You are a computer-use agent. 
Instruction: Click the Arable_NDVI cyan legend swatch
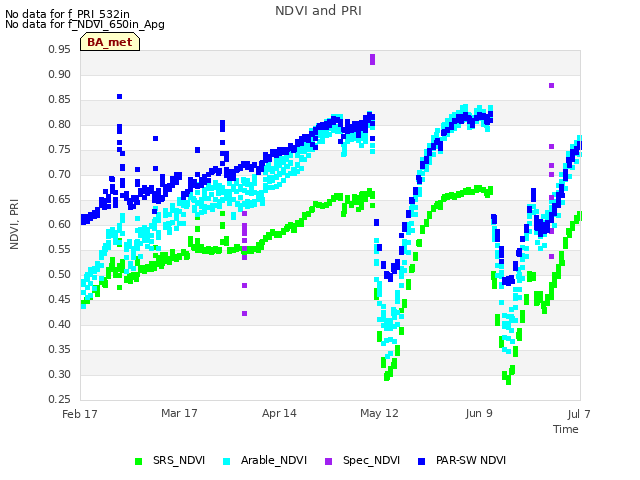227,461
